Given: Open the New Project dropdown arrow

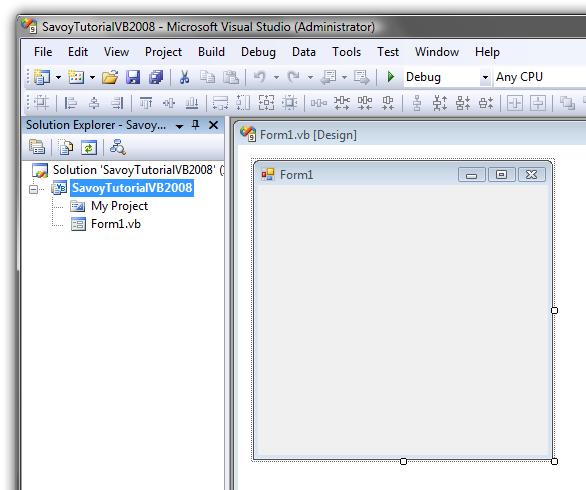Looking at the screenshot, I should (58, 77).
